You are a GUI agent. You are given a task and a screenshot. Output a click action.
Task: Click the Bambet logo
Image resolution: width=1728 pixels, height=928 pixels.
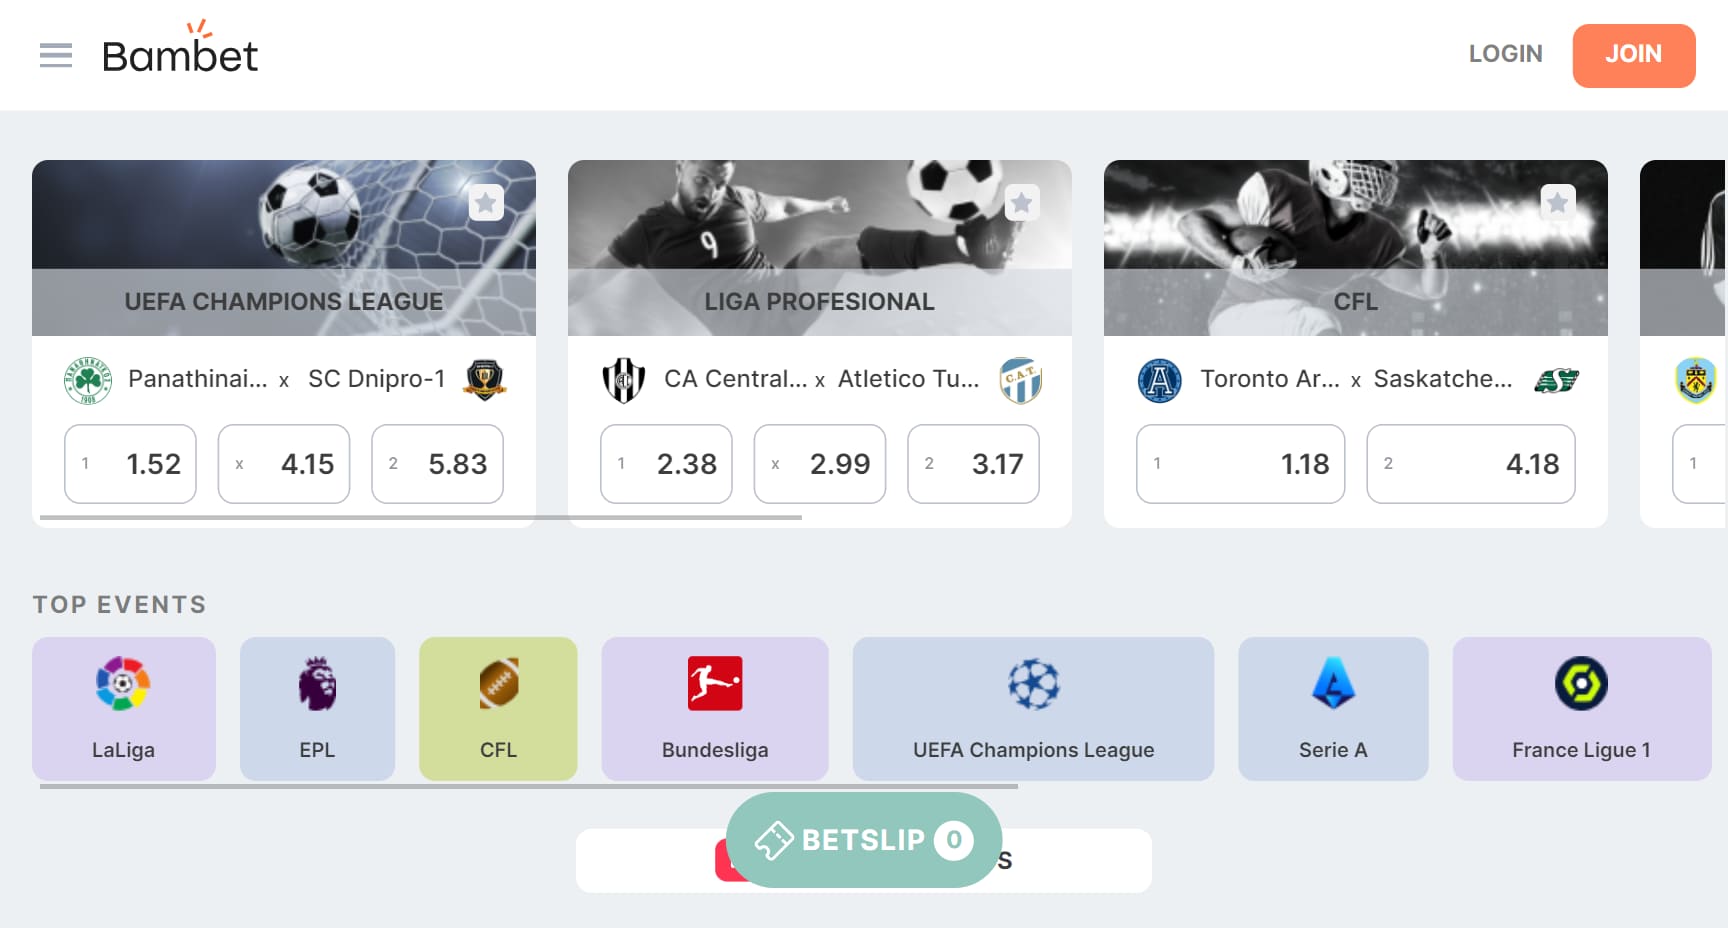point(180,49)
